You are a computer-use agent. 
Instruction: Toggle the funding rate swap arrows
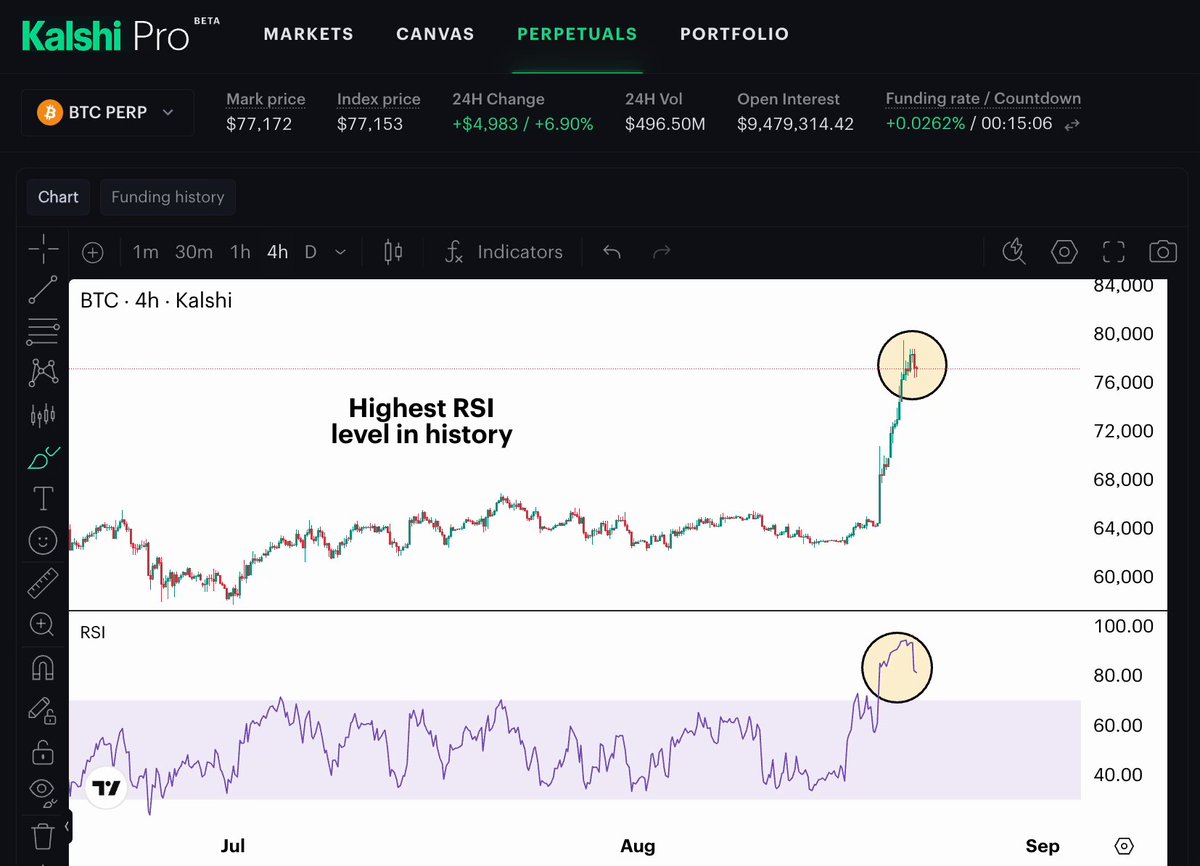1071,125
